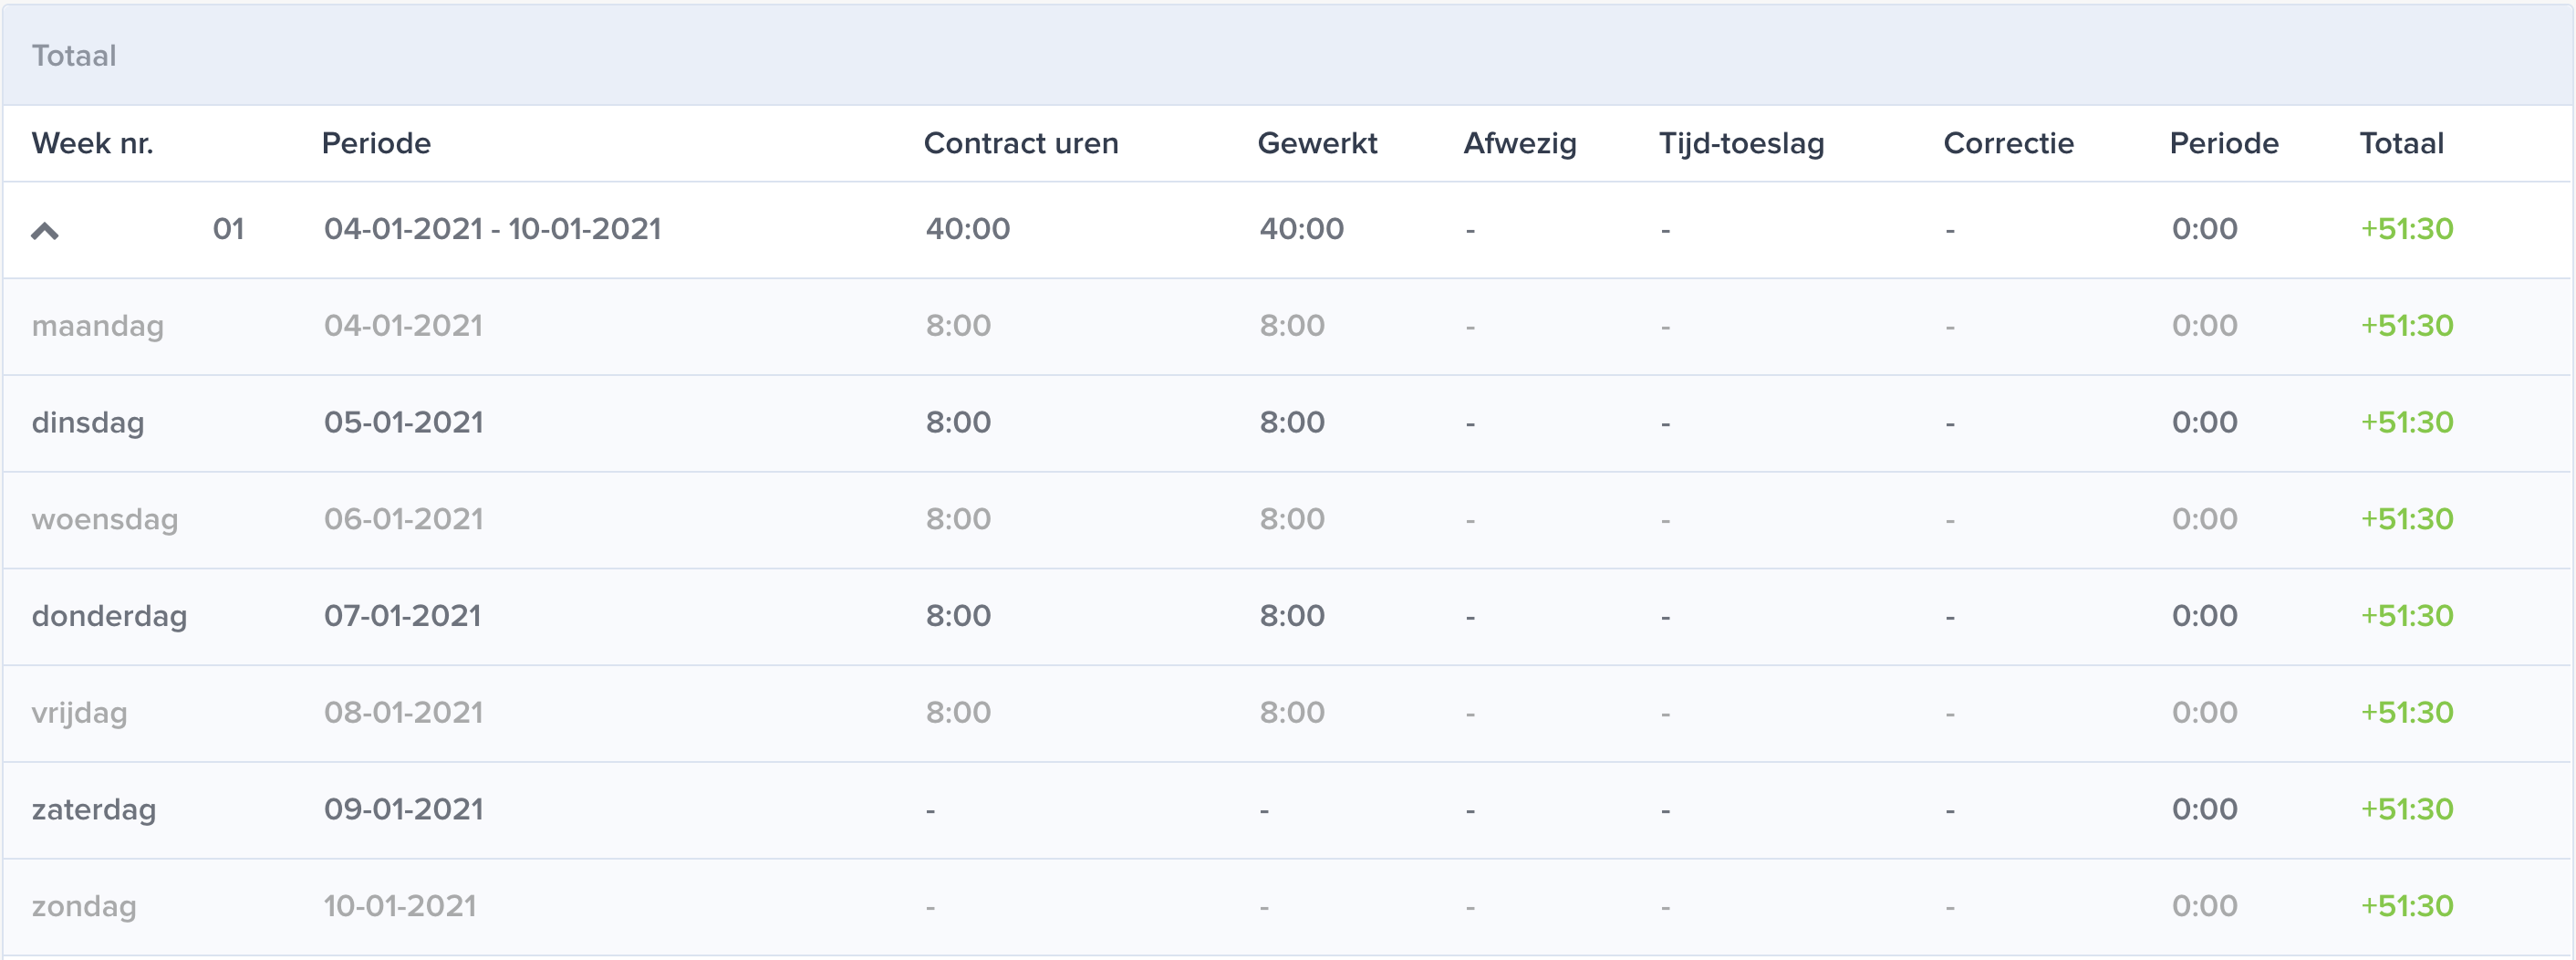
Task: Click the week 01 +51:30 total
Action: [x=2406, y=229]
